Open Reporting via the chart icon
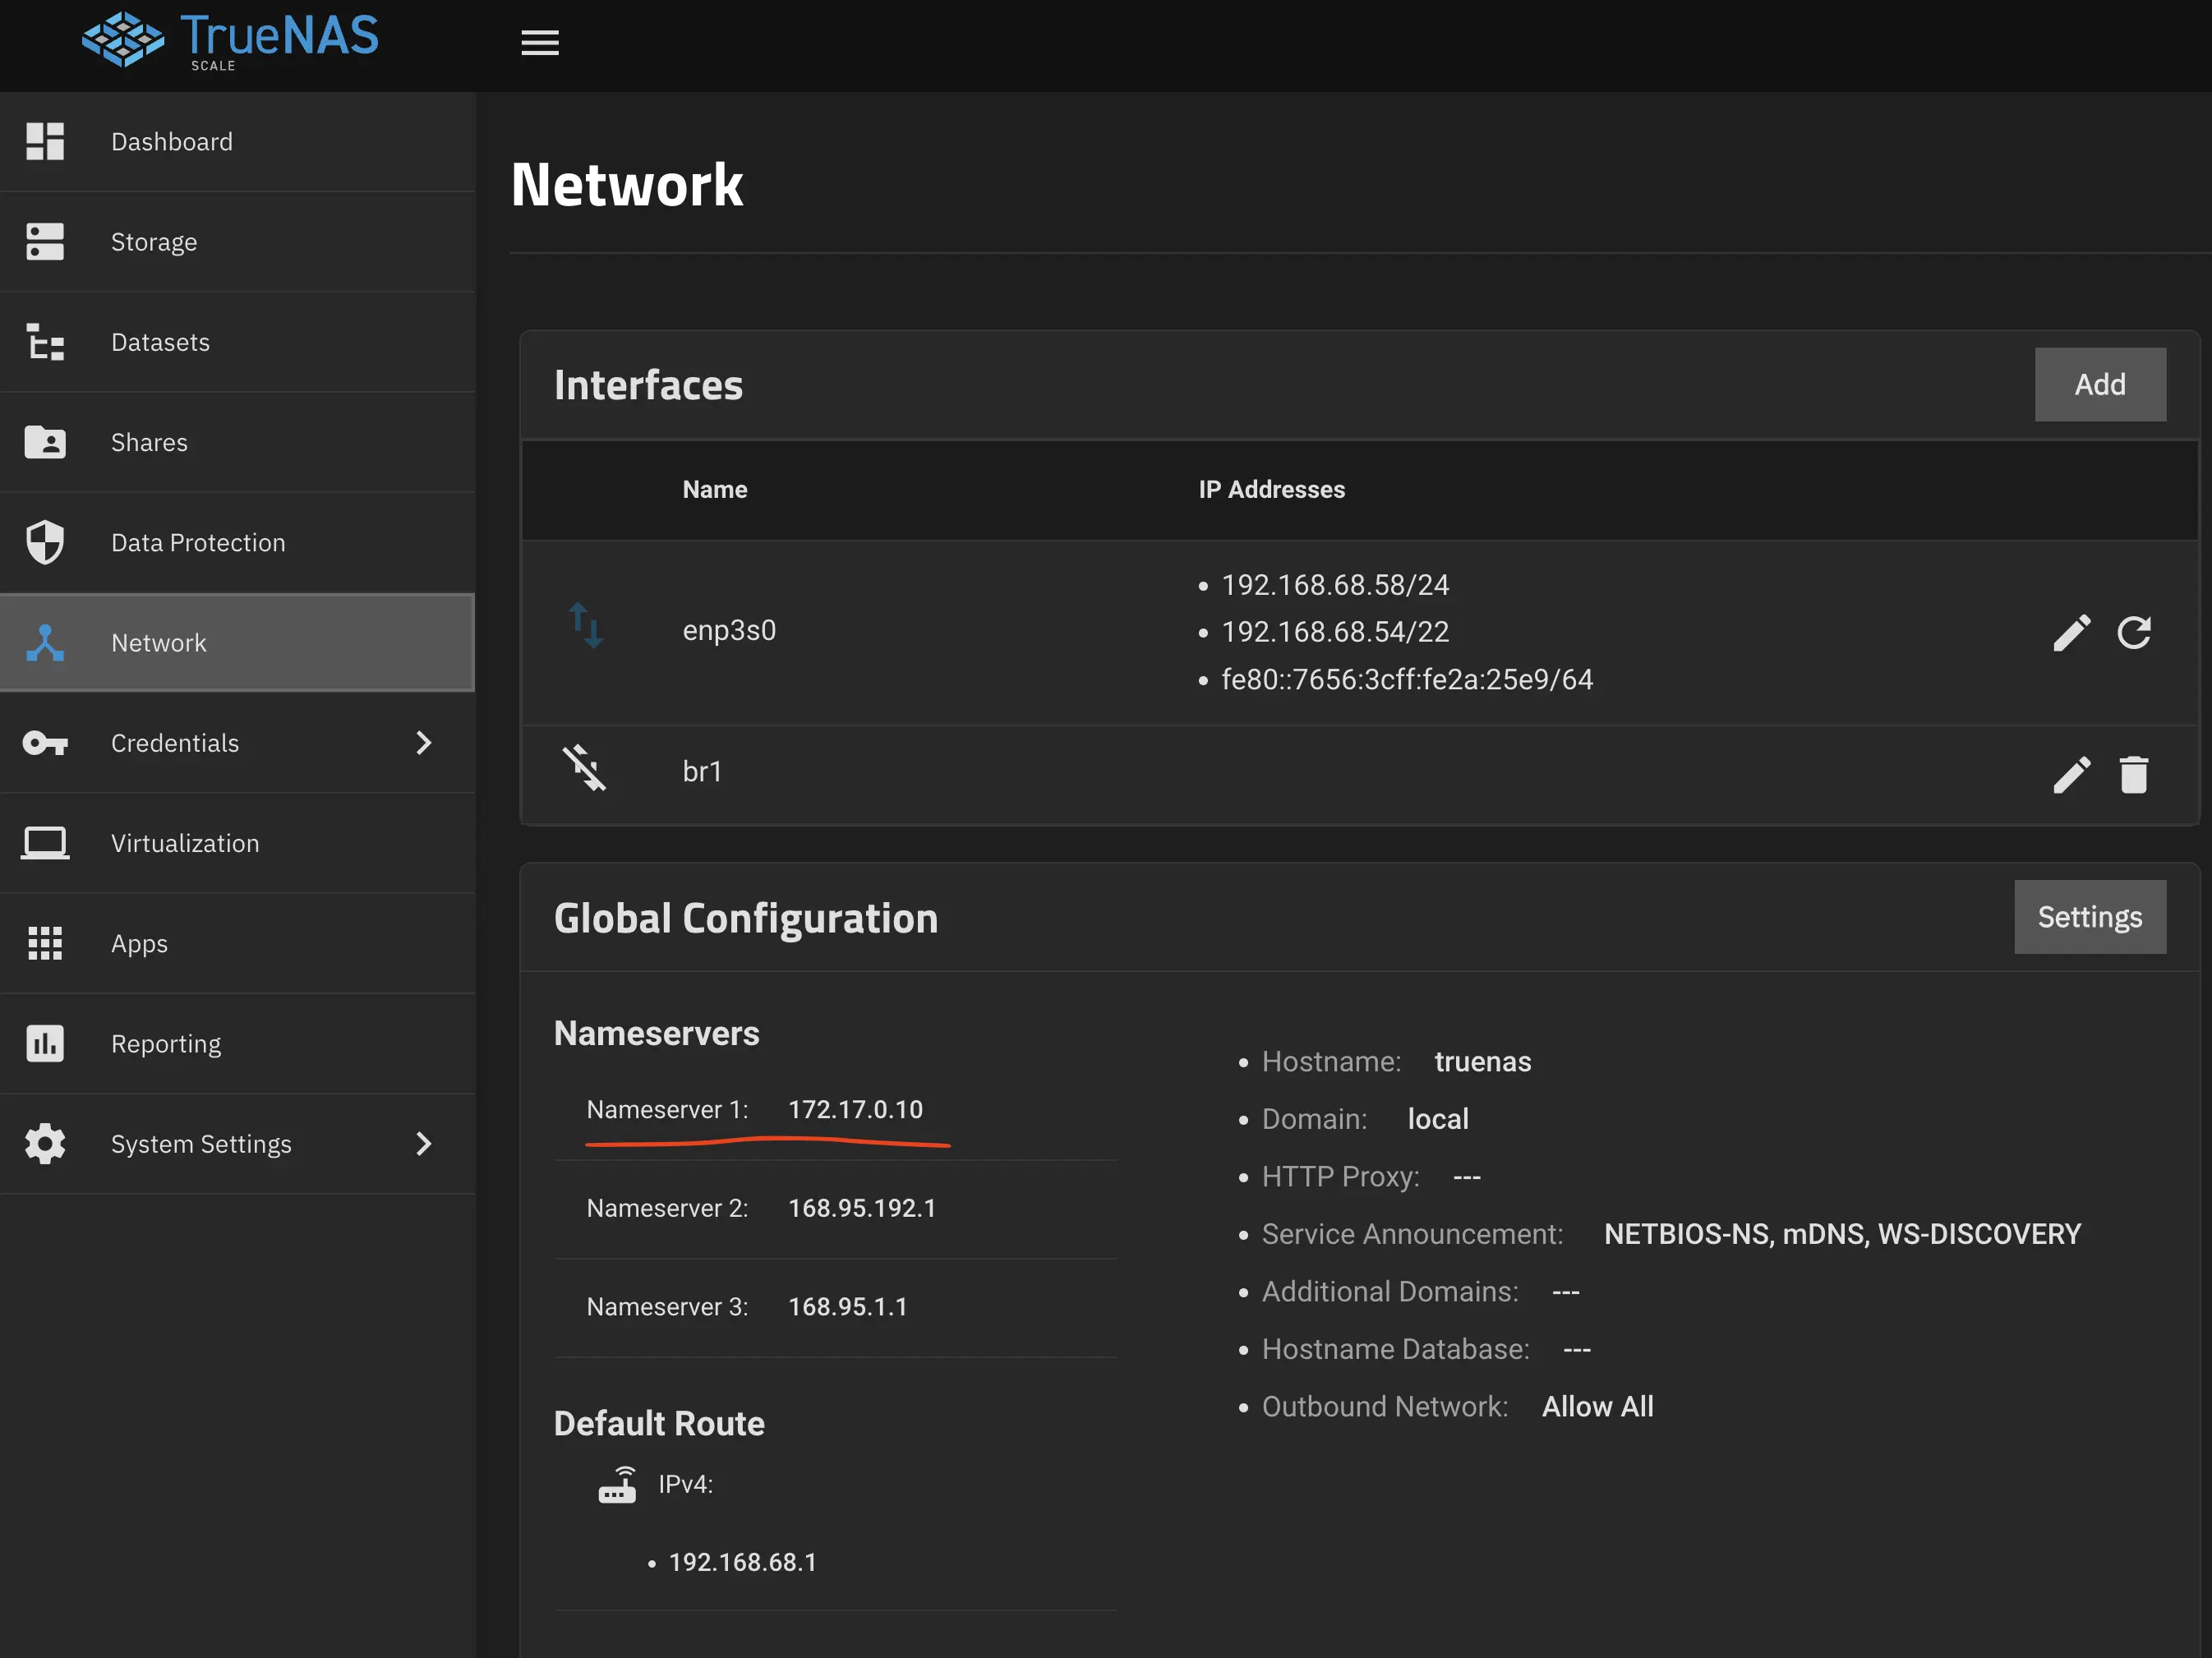Image resolution: width=2212 pixels, height=1658 pixels. (x=45, y=1043)
